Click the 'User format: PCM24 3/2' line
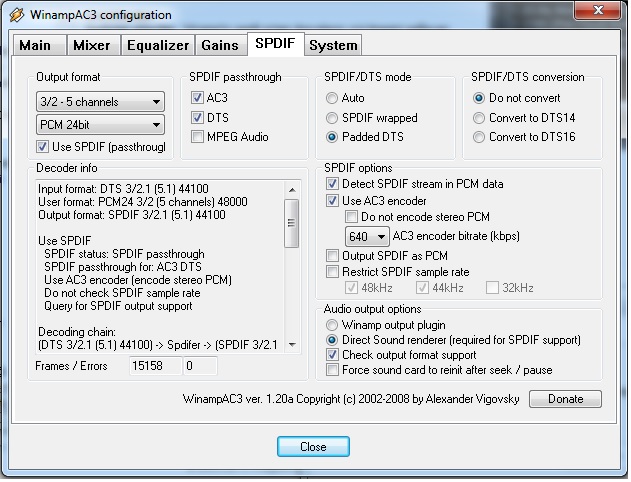This screenshot has width=631, height=482. click(x=143, y=202)
